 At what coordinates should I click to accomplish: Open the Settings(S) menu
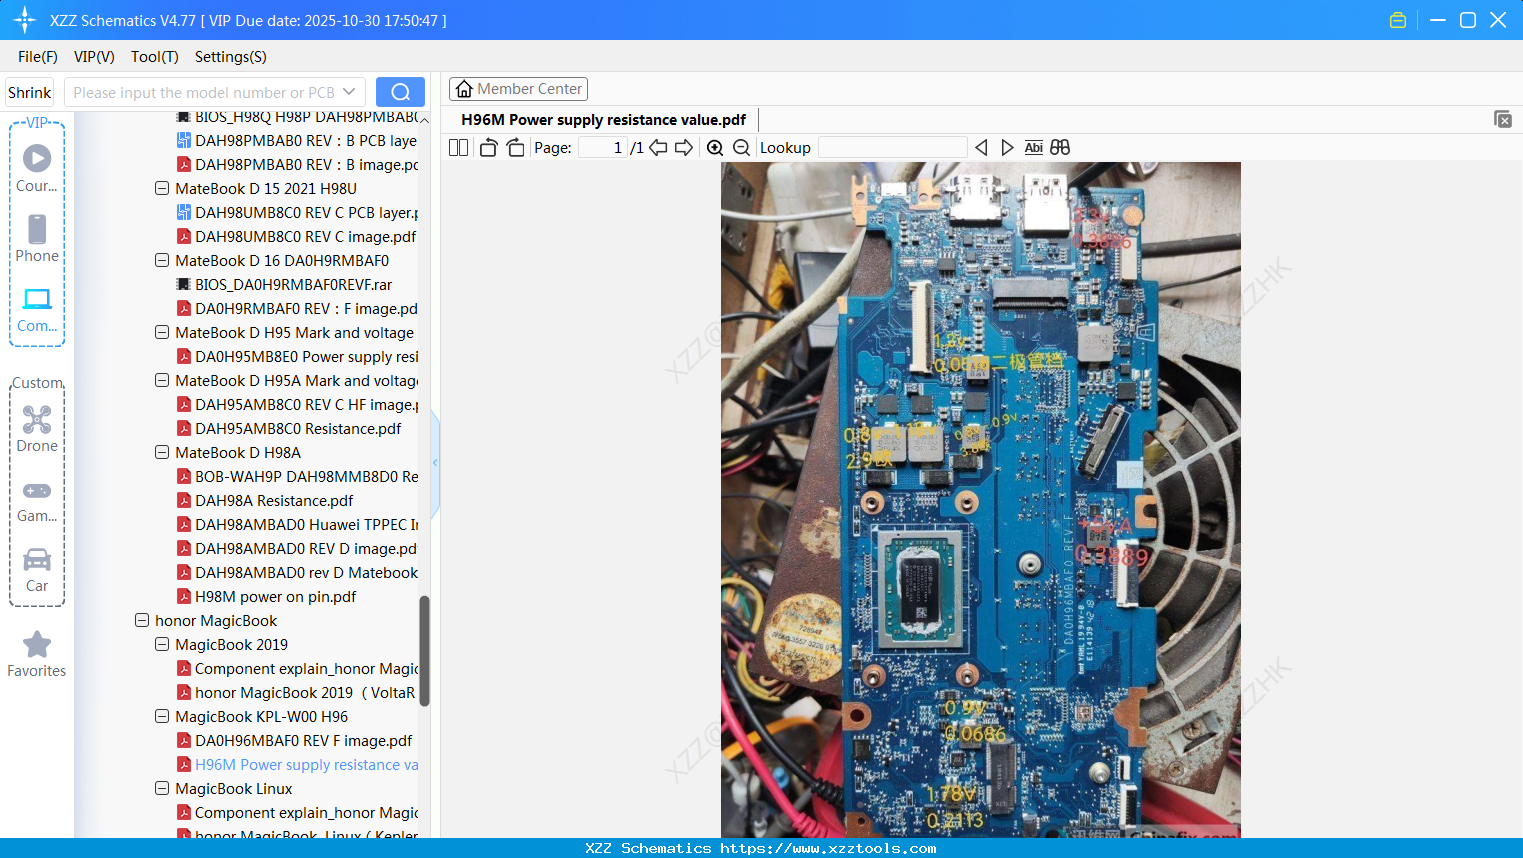coord(231,57)
